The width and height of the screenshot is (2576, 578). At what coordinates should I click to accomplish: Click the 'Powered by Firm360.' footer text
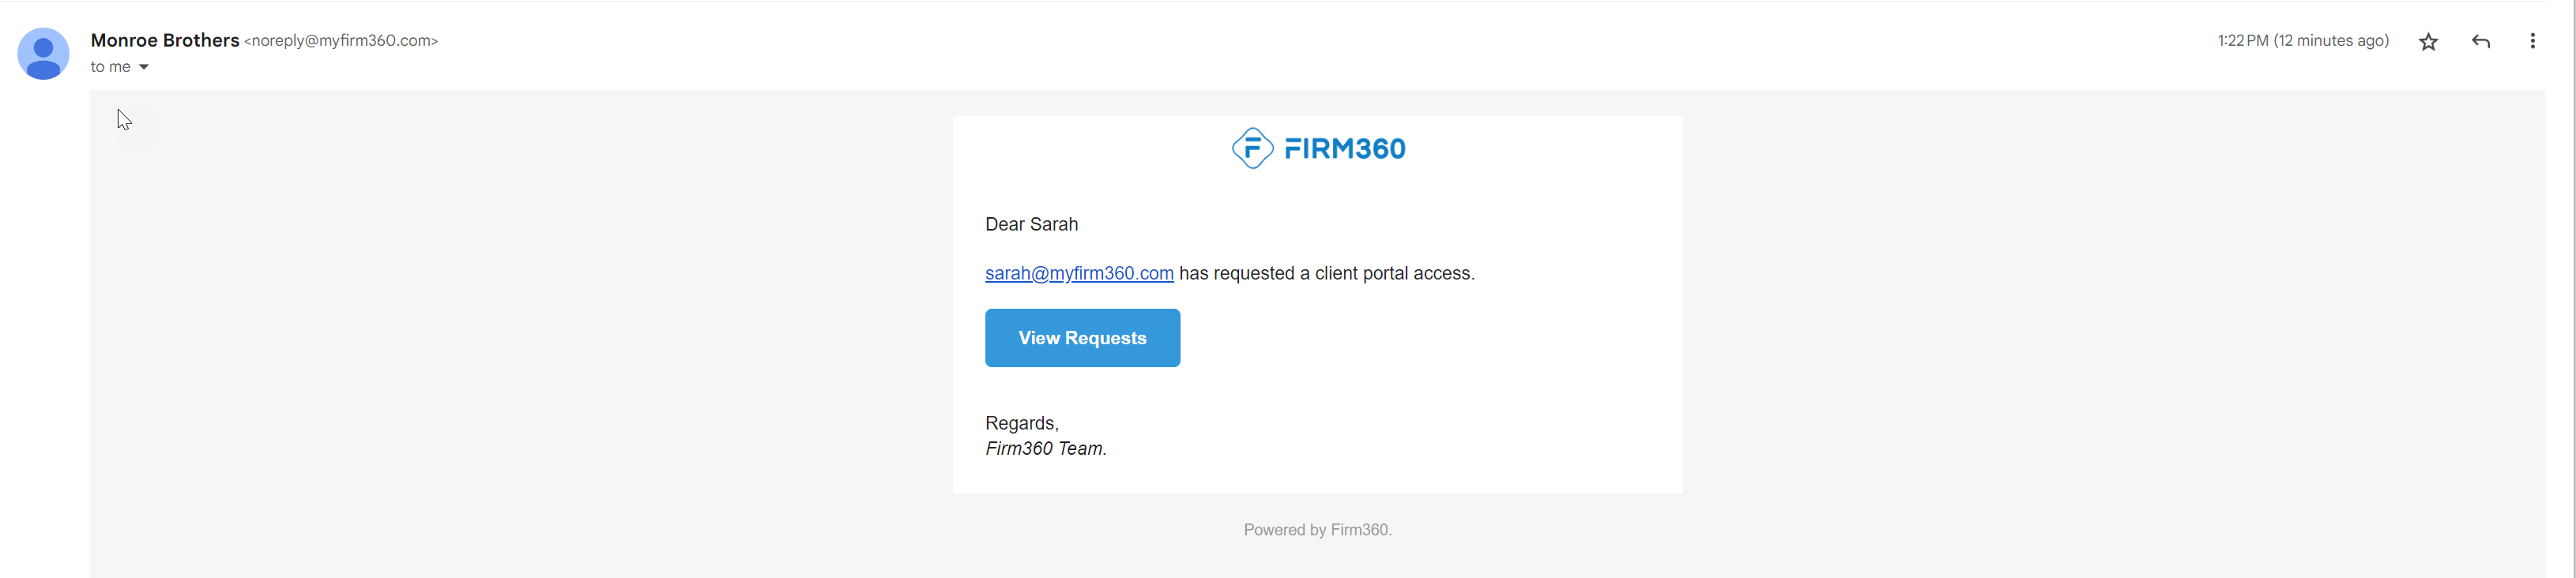1317,530
